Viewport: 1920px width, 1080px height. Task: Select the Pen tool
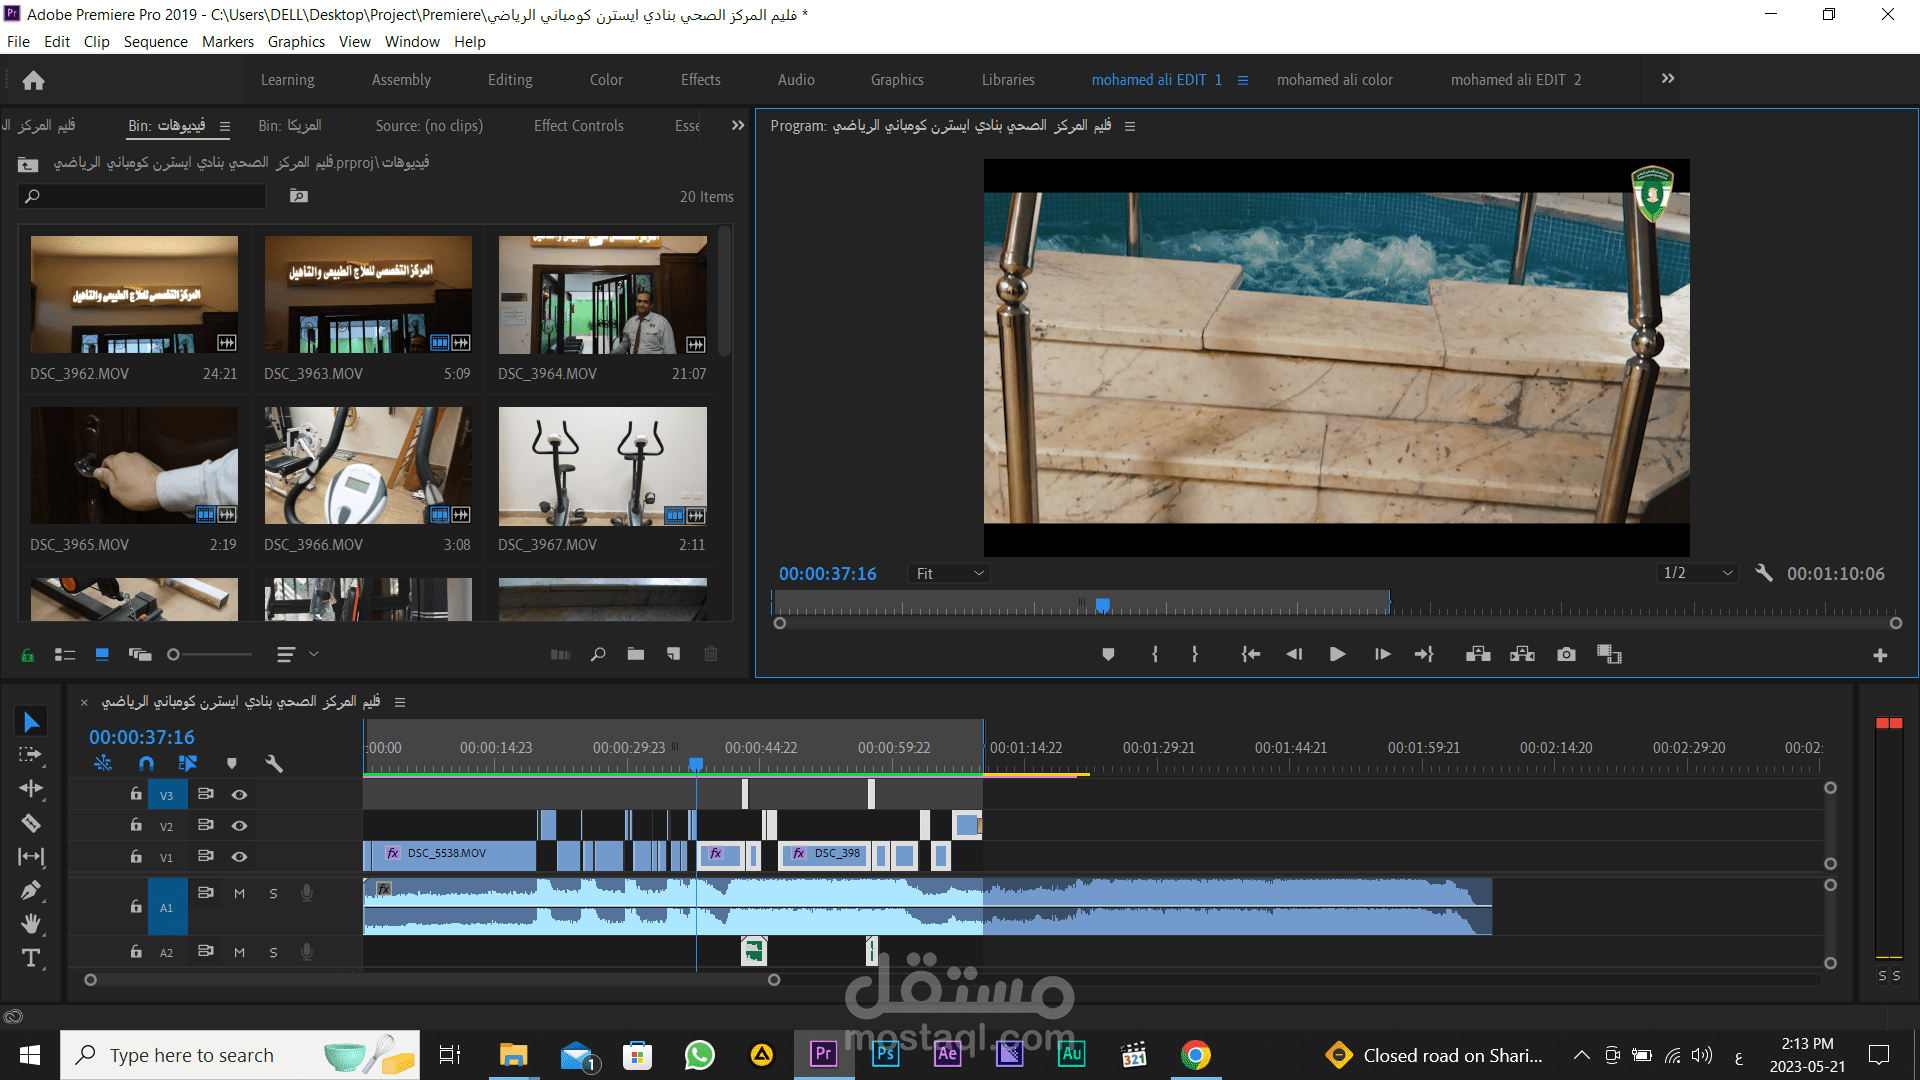click(31, 890)
